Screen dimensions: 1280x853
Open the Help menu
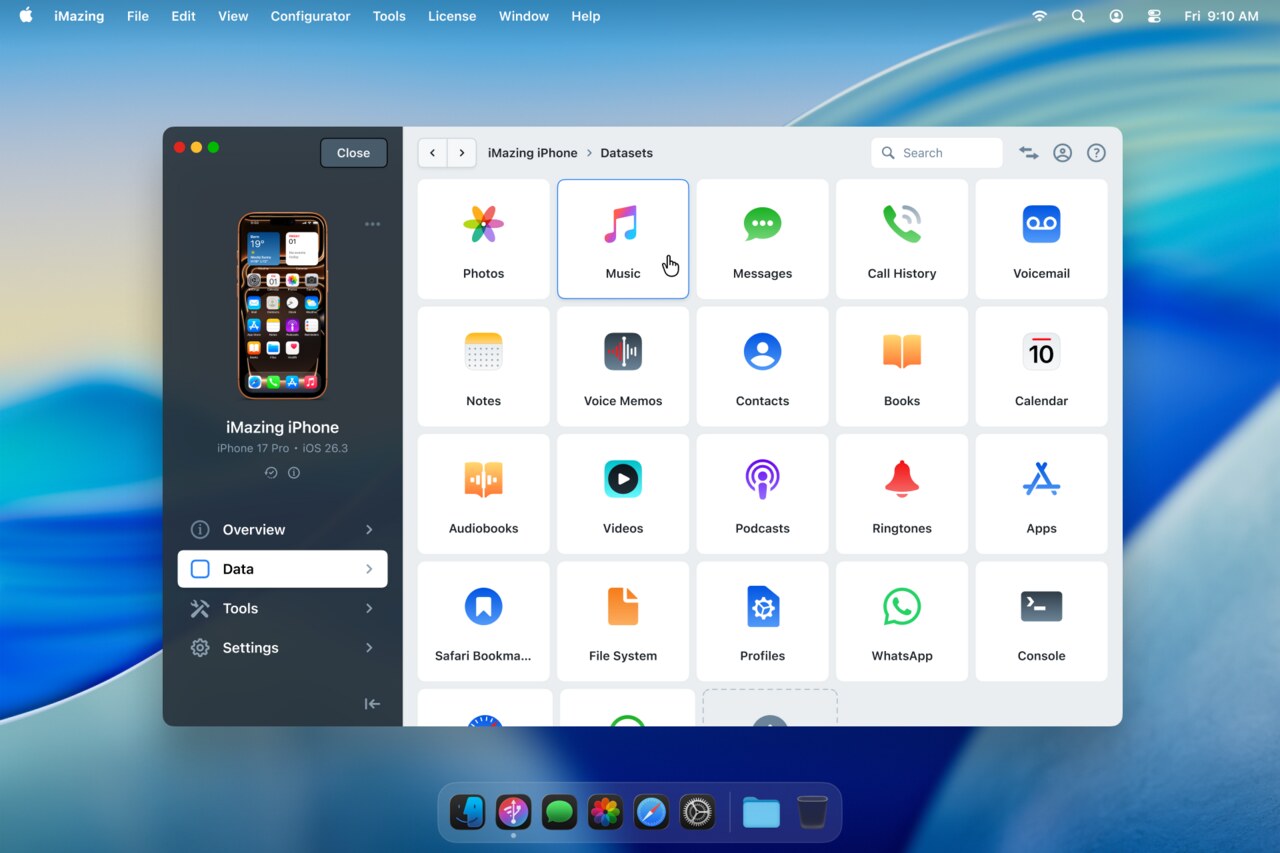pos(586,16)
